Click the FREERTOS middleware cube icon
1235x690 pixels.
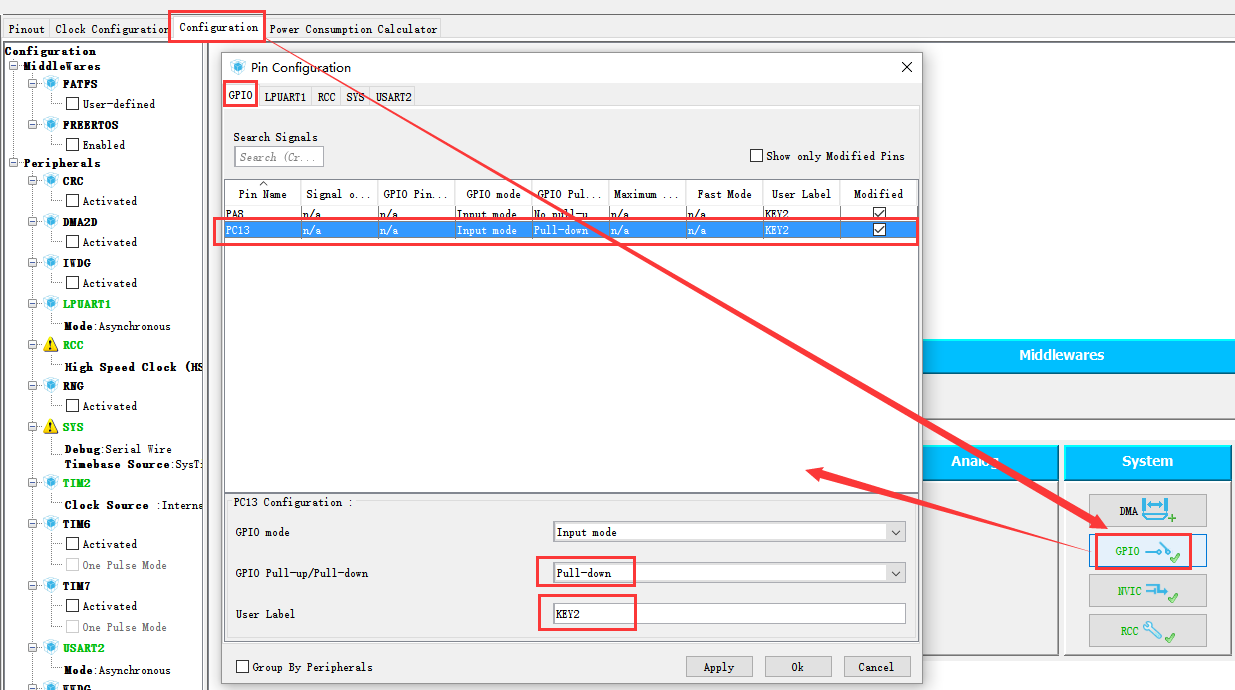click(49, 124)
